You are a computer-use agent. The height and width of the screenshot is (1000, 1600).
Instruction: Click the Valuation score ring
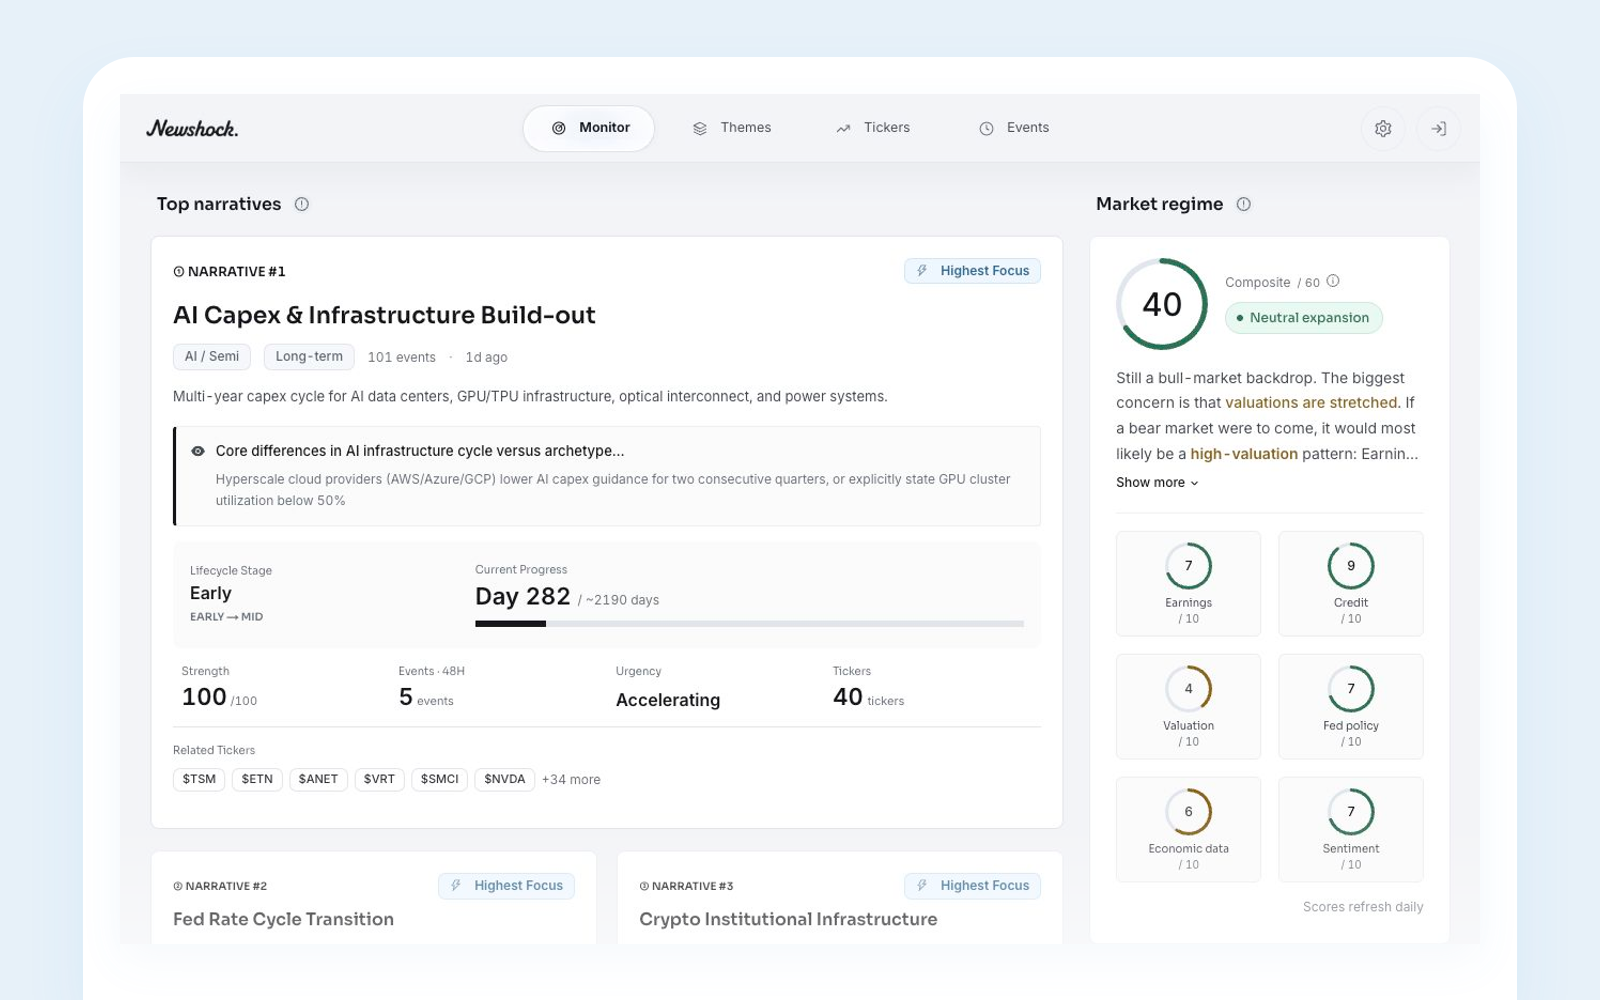[1188, 689]
